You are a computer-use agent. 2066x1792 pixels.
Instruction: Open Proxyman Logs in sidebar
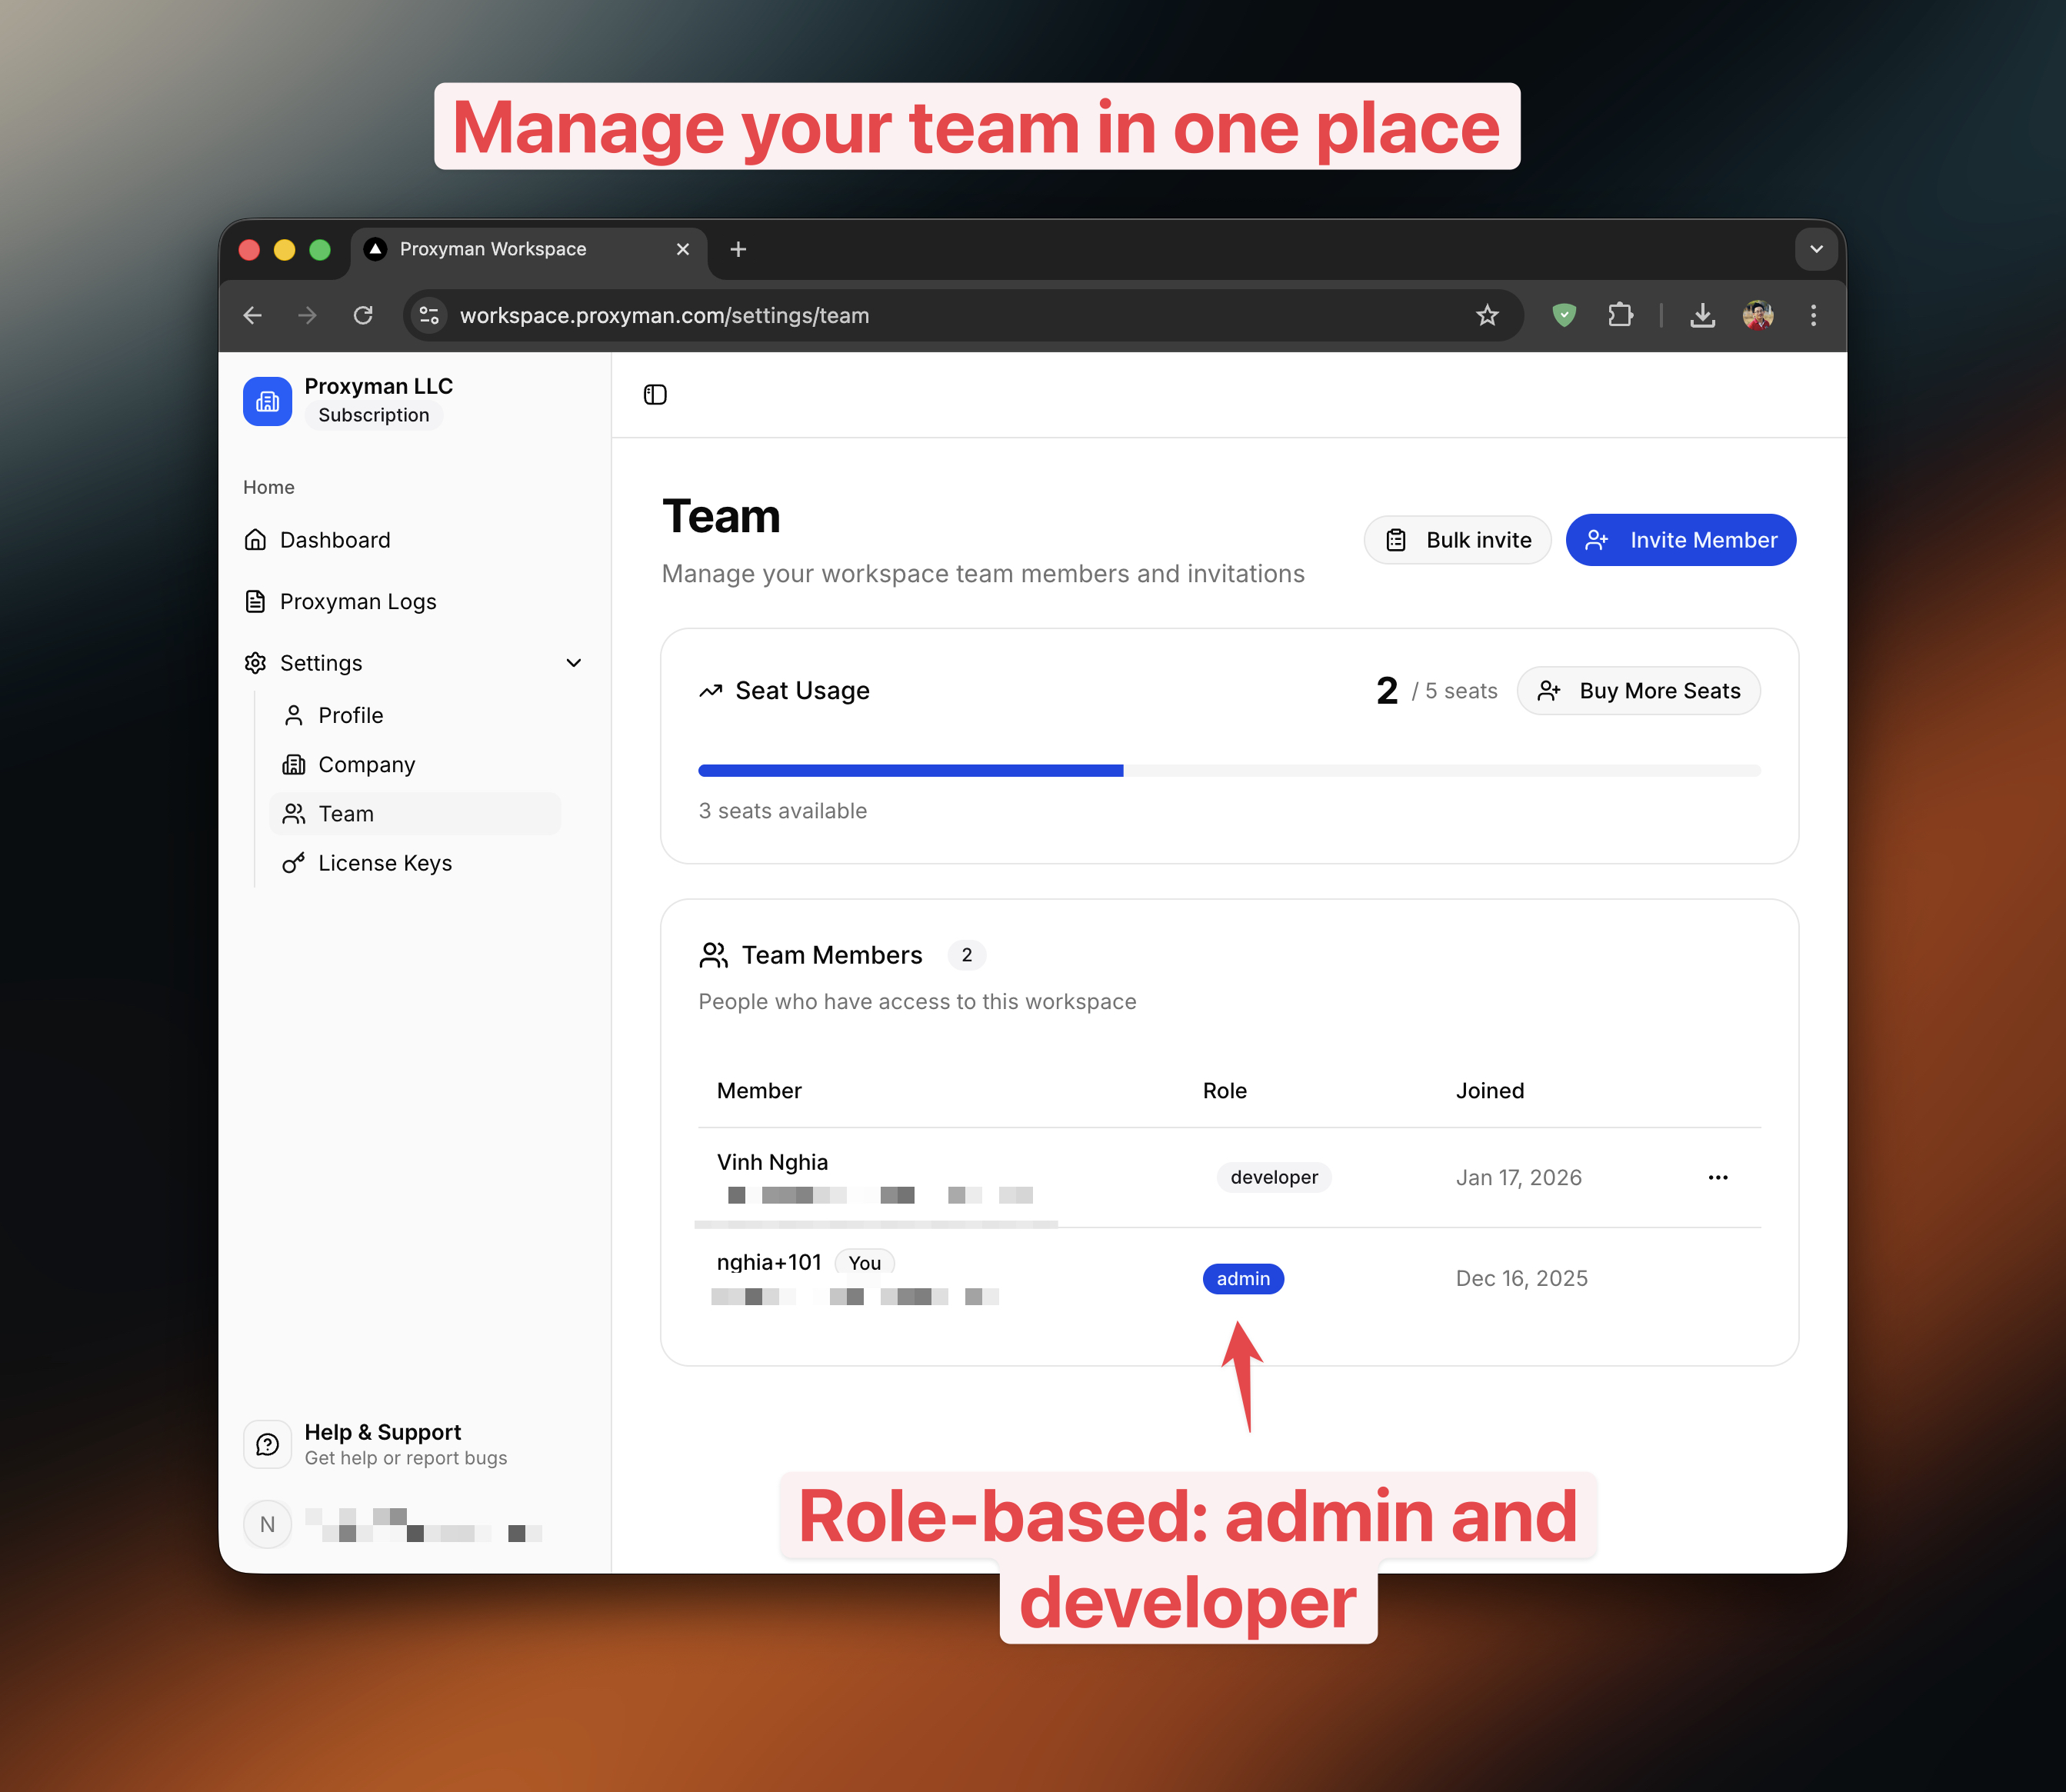point(357,601)
